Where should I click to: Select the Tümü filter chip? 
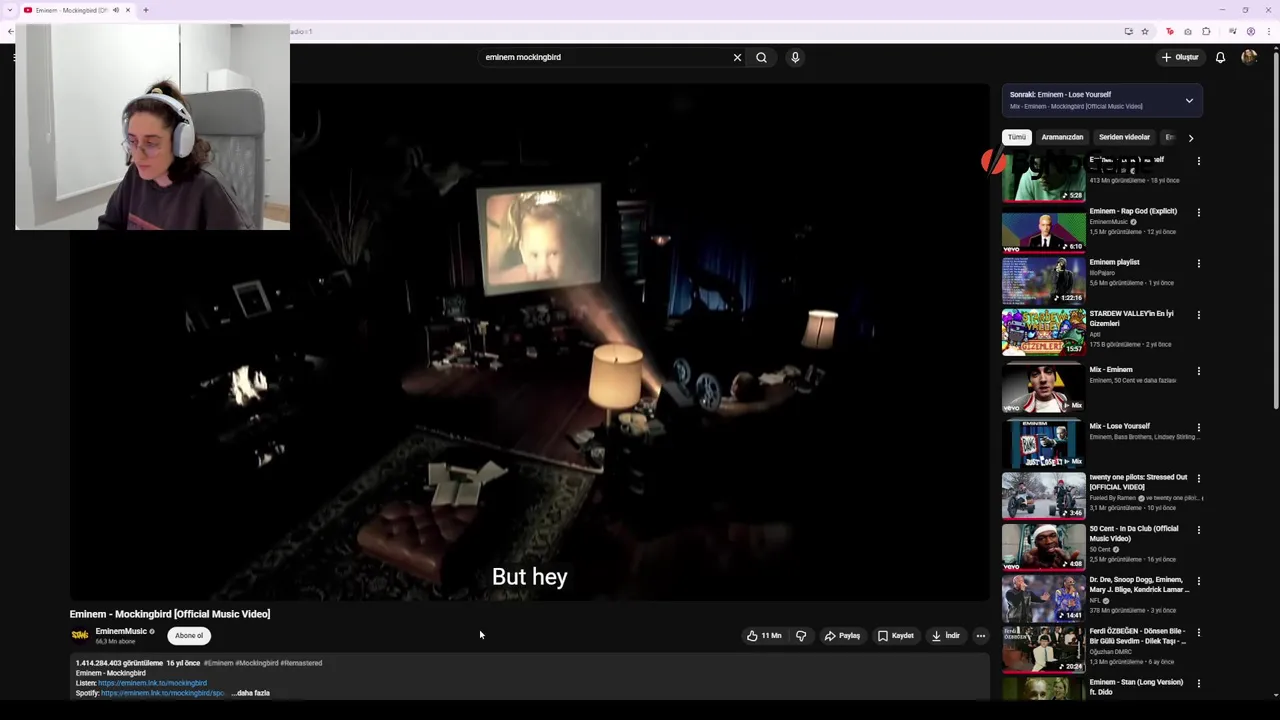pos(1017,137)
